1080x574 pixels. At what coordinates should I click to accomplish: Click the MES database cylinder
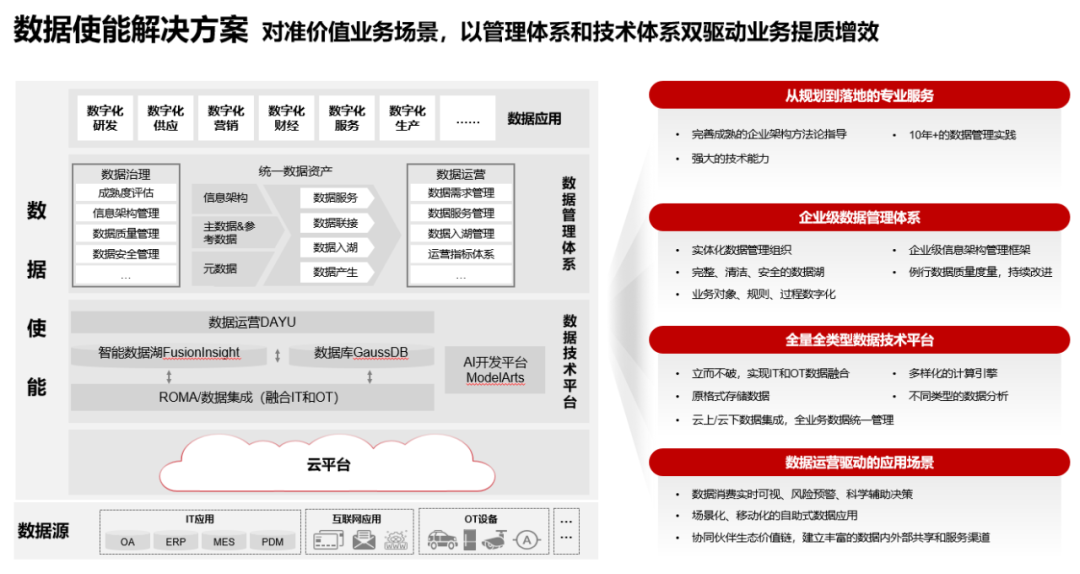(x=224, y=541)
